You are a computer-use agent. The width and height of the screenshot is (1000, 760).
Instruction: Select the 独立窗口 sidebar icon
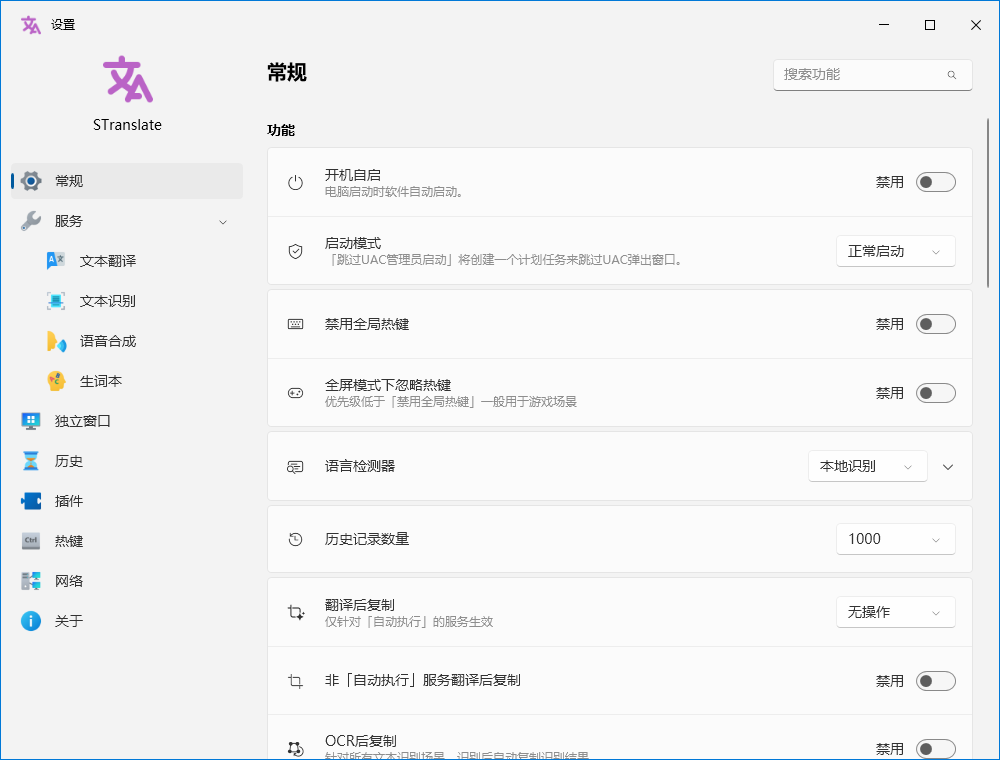(x=29, y=421)
